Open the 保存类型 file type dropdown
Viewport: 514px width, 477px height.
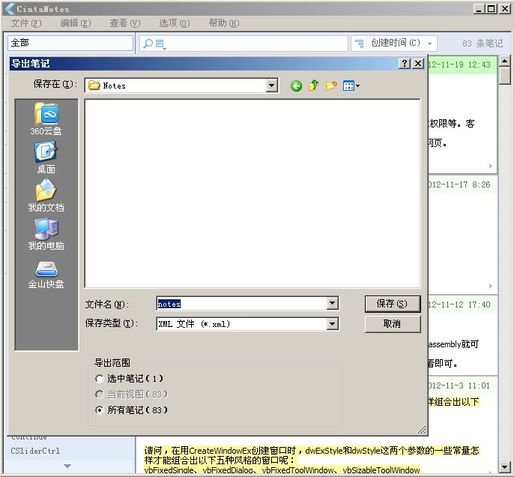pyautogui.click(x=332, y=324)
